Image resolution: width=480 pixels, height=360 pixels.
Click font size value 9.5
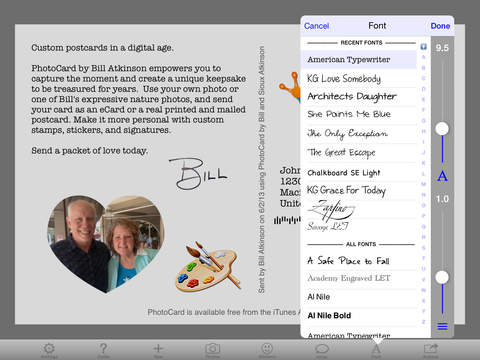[442, 48]
